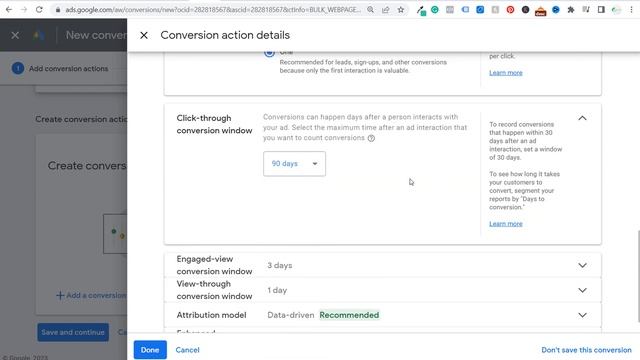Bookmark this page with the star icon

tap(400, 9)
